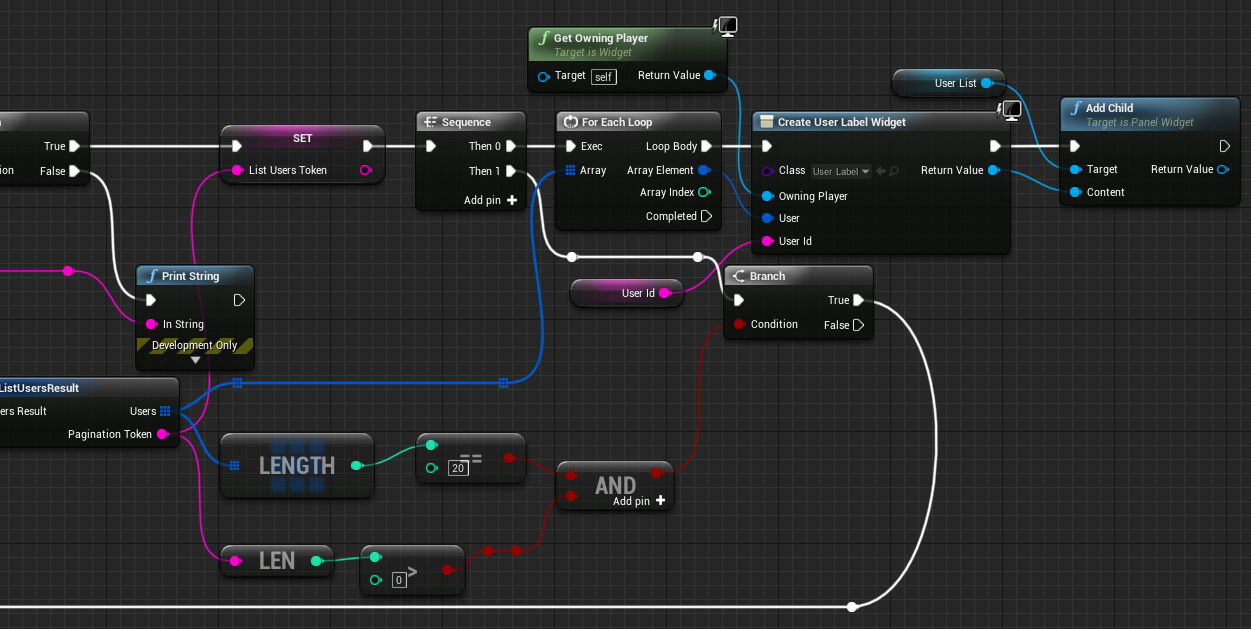Viewport: 1251px width, 629px height.
Task: Click the User List variable output pin
Action: pyautogui.click(x=986, y=83)
